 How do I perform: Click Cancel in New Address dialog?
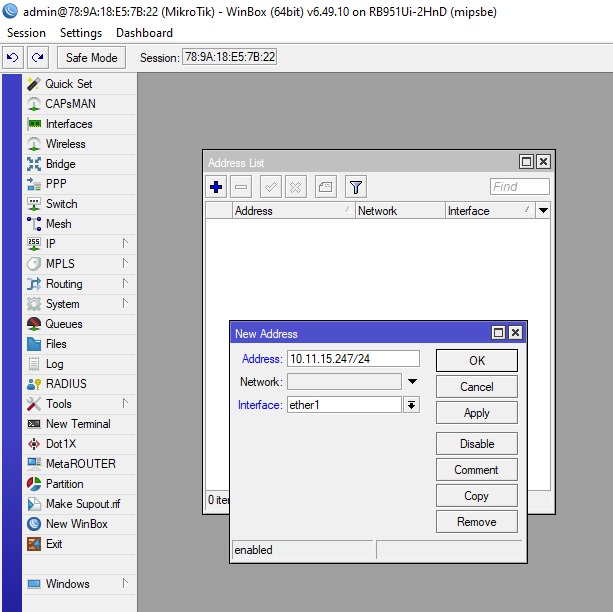(x=477, y=387)
